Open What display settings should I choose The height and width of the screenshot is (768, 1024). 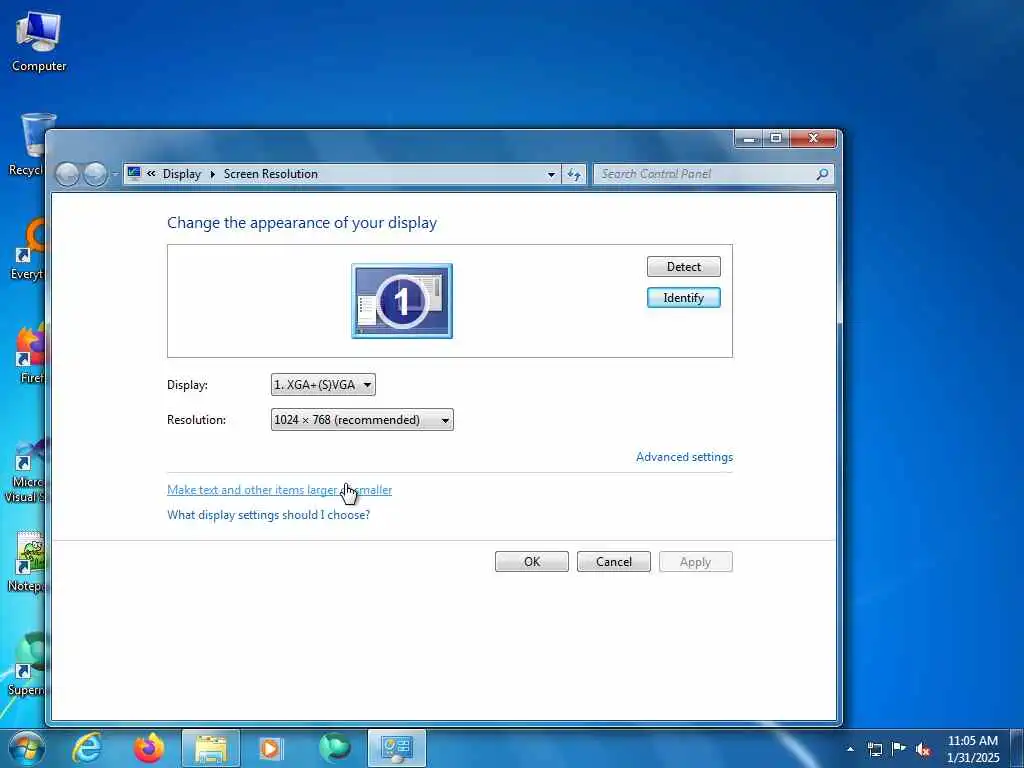click(x=268, y=515)
